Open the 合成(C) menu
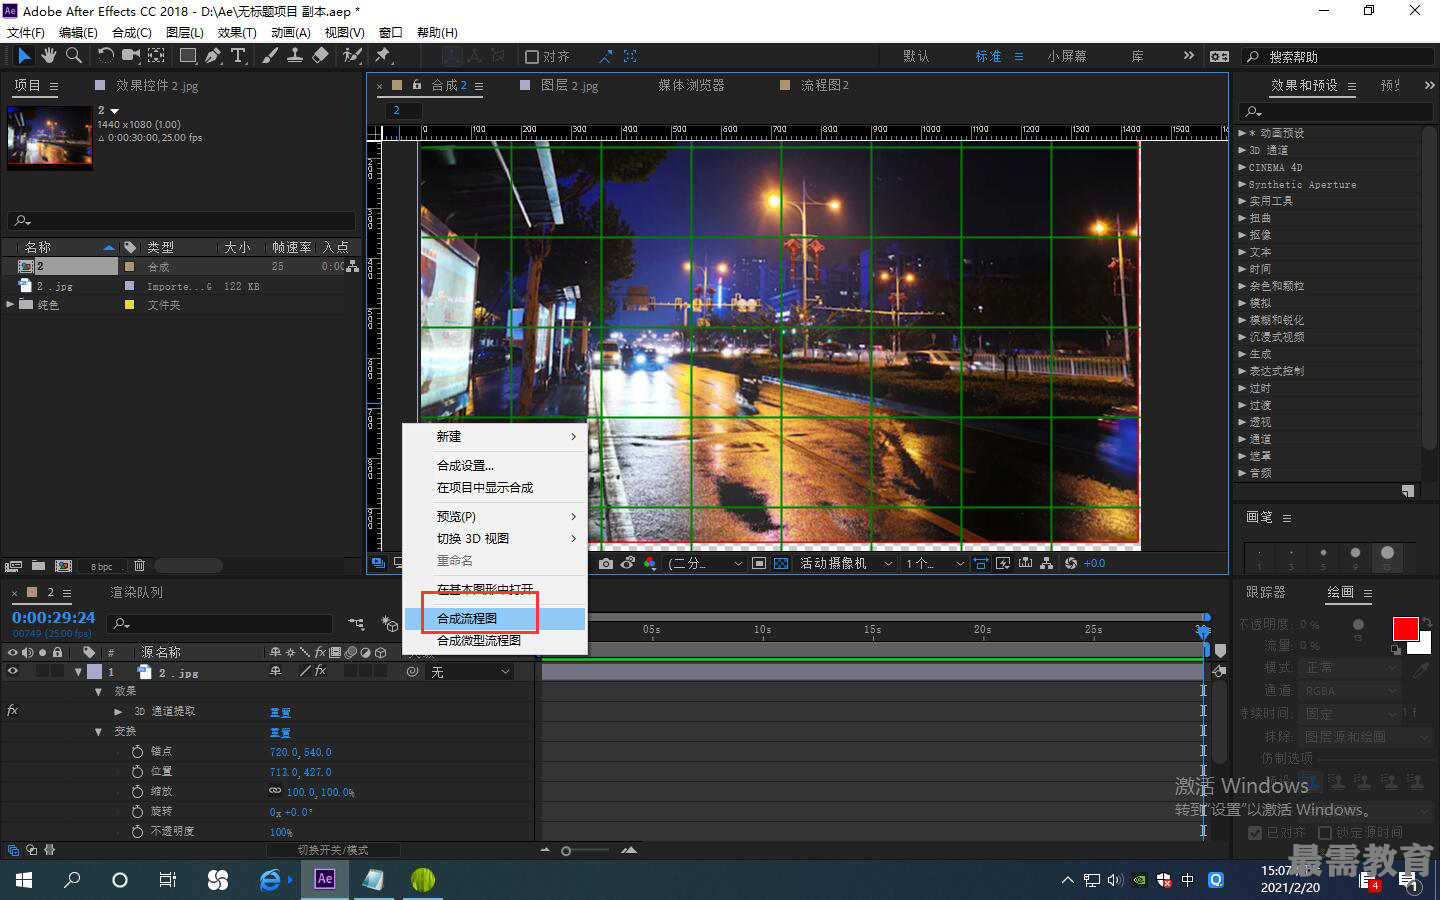This screenshot has height=900, width=1440. (x=132, y=32)
